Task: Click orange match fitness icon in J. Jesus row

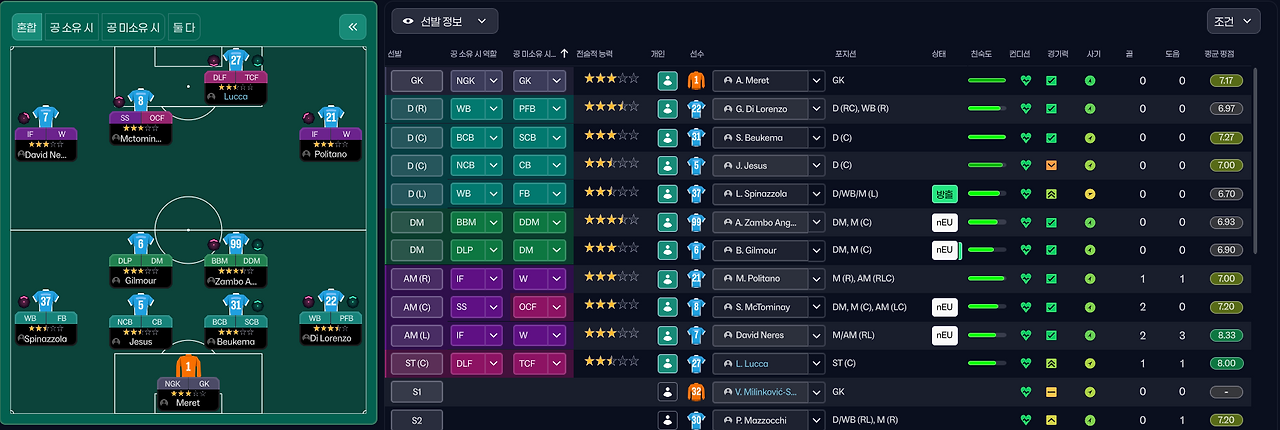Action: click(1051, 165)
